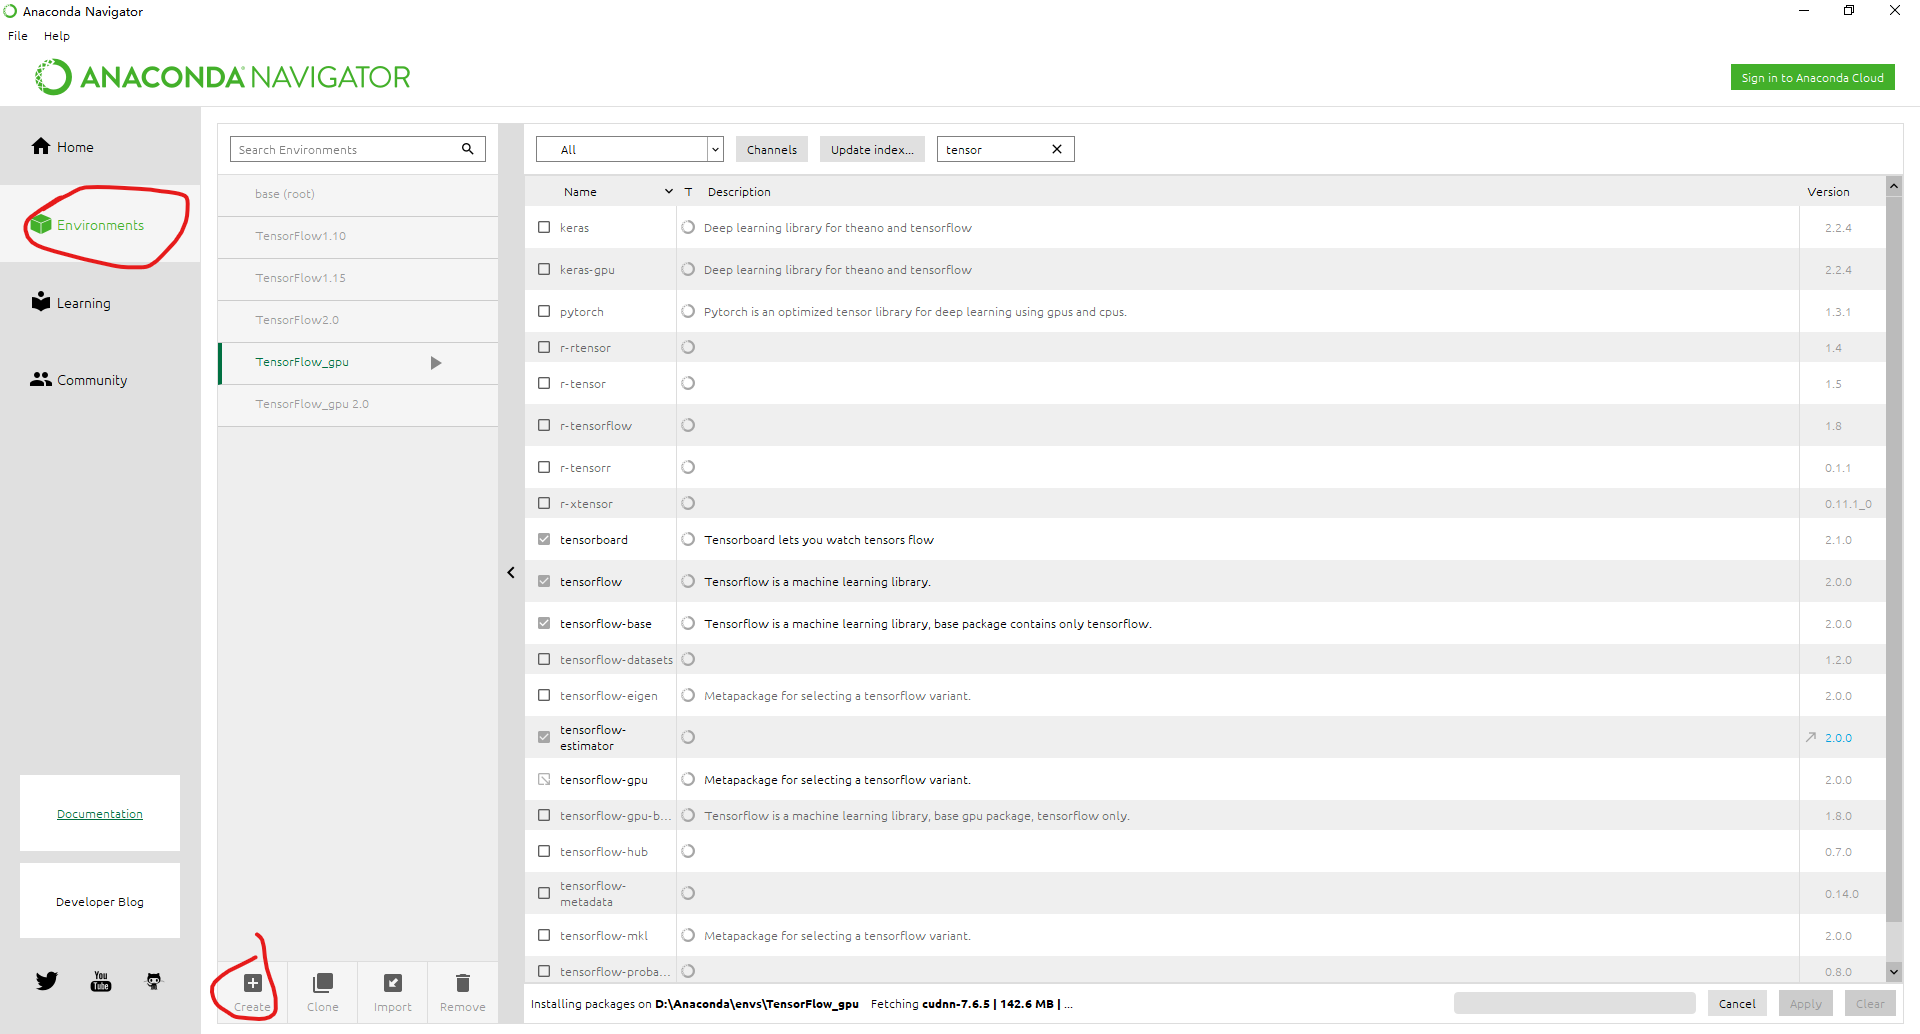Cancel the package installation
Image resolution: width=1920 pixels, height=1034 pixels.
point(1737,1003)
